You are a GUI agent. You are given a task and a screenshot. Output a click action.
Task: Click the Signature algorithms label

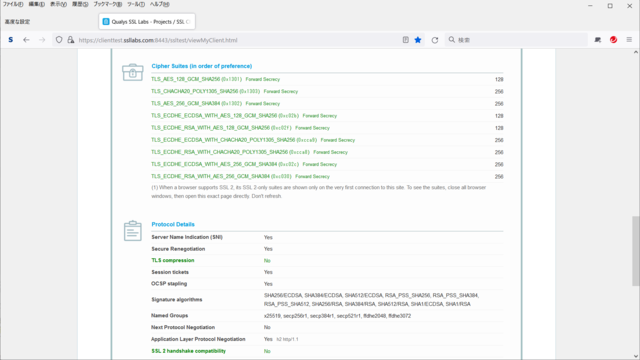pyautogui.click(x=177, y=300)
